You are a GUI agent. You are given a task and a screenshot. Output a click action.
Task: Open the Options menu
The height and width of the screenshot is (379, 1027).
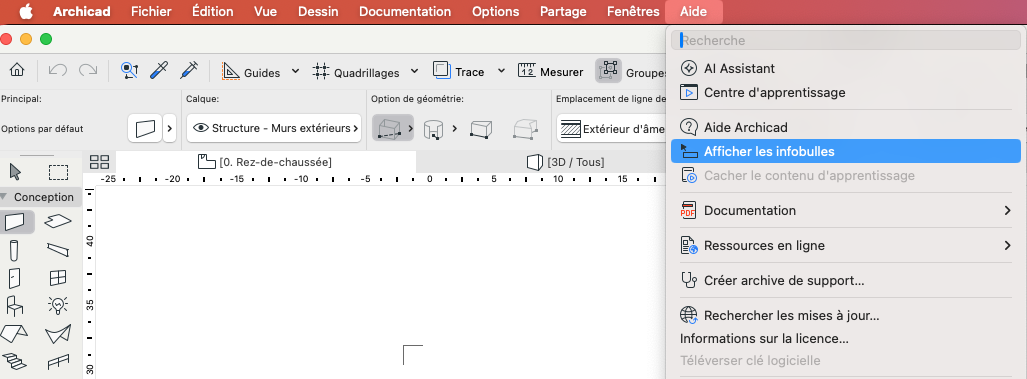click(x=496, y=11)
